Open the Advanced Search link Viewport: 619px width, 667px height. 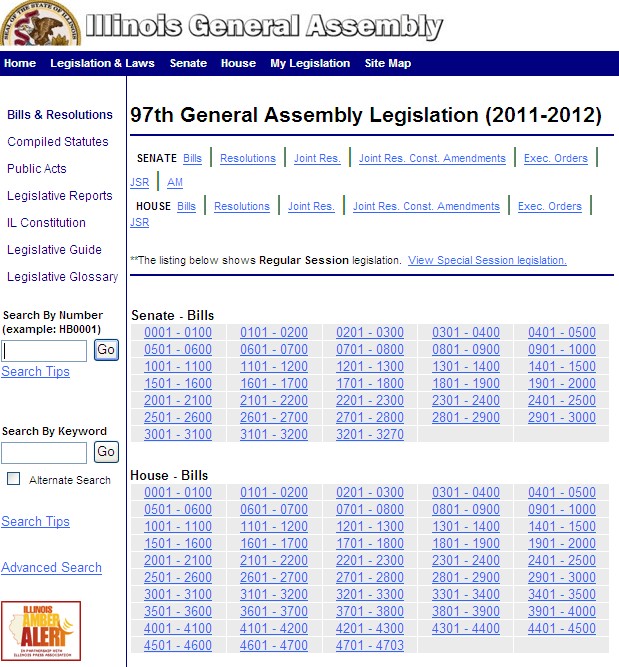[51, 567]
